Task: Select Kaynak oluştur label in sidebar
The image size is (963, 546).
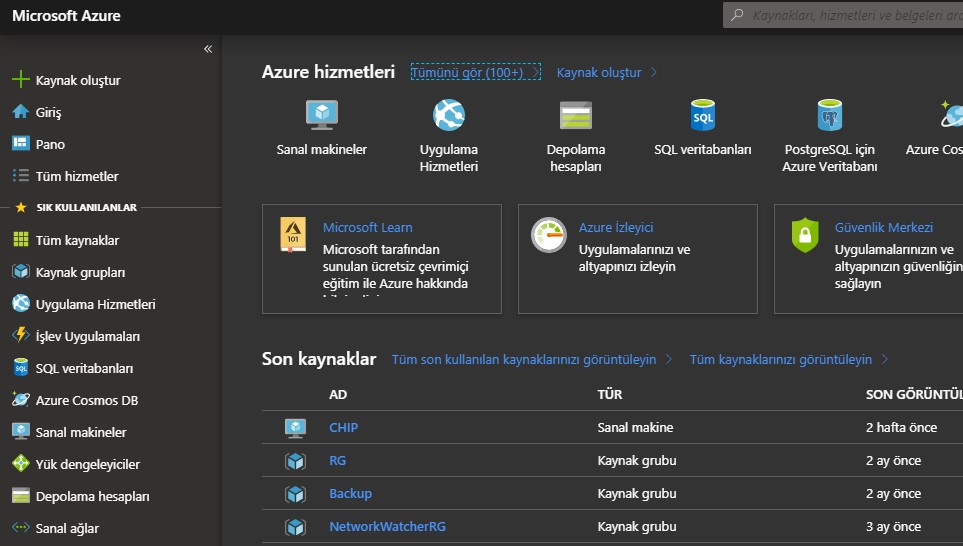Action: tap(78, 80)
